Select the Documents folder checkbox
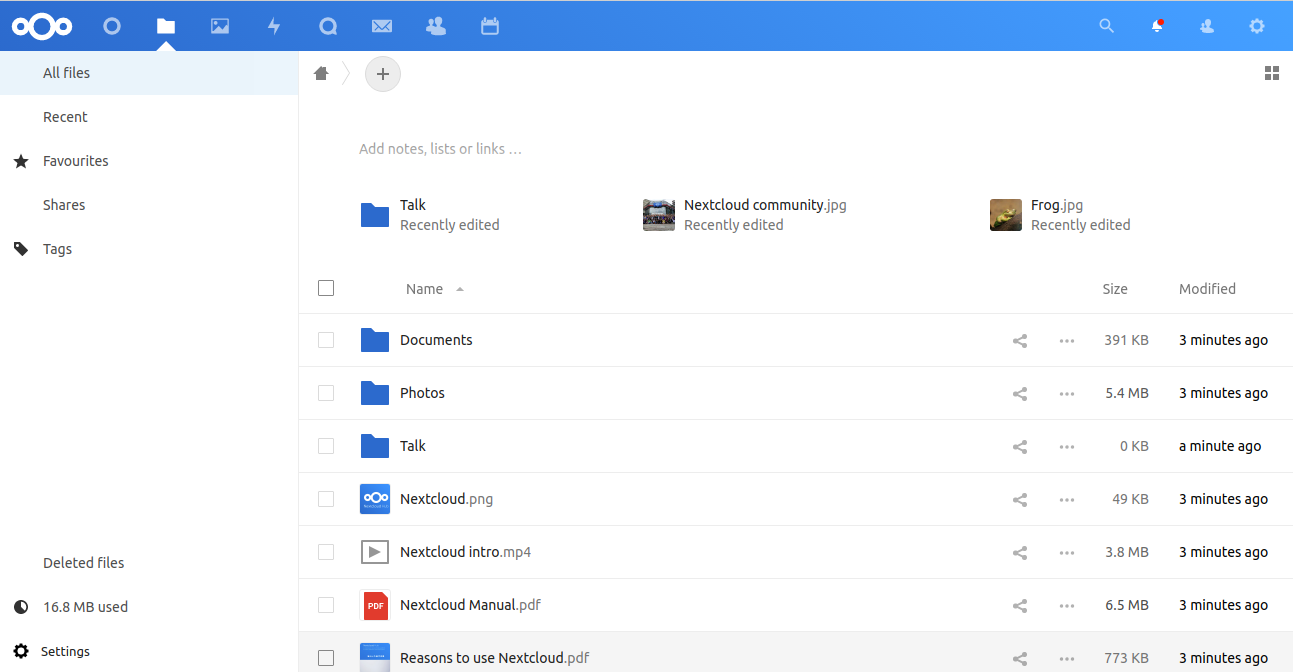The height and width of the screenshot is (672, 1293). tap(326, 340)
